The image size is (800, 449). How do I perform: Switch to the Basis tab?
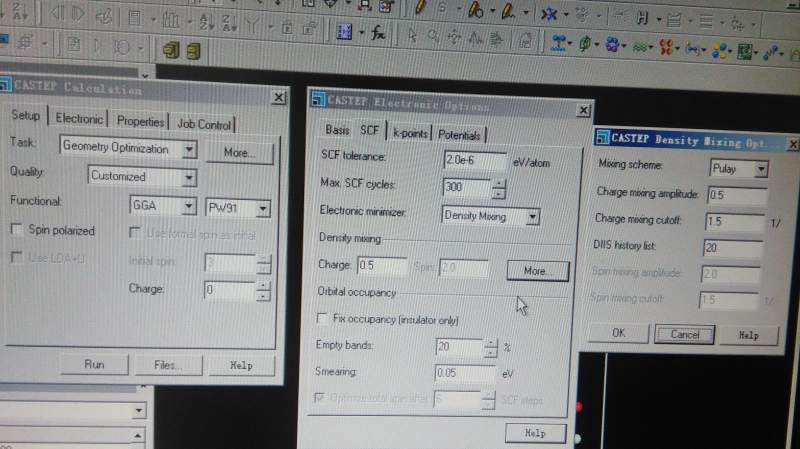coord(337,130)
